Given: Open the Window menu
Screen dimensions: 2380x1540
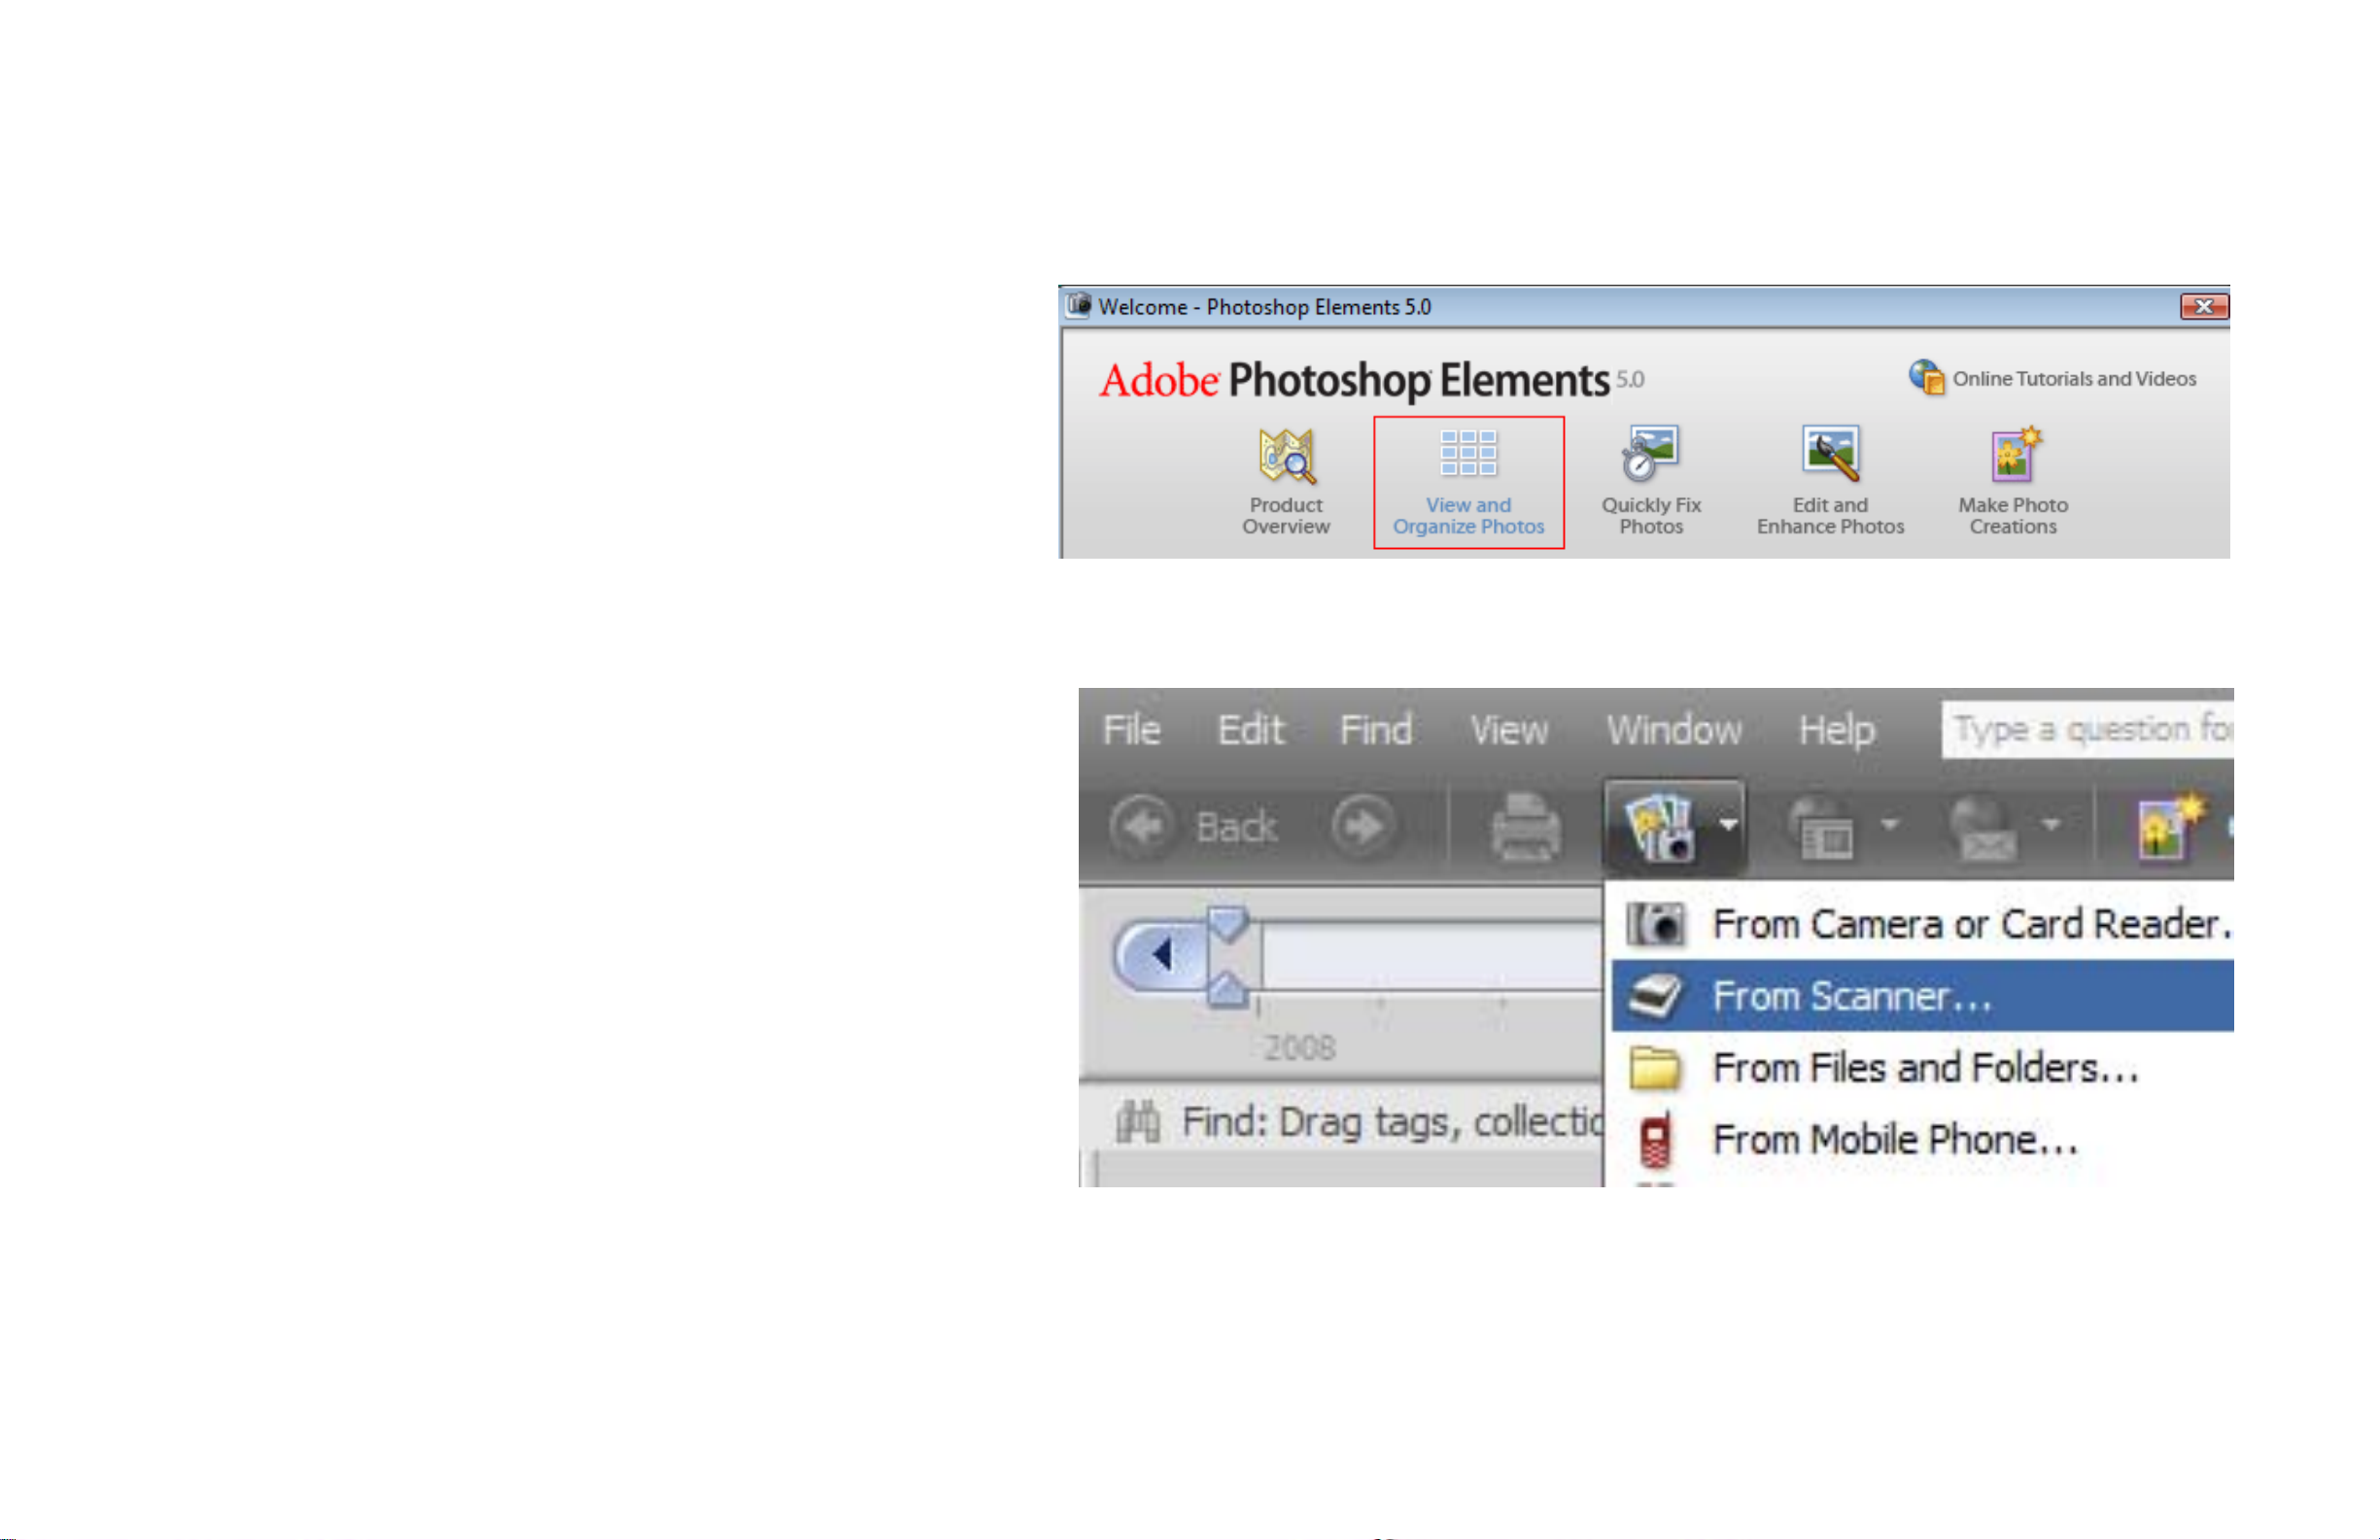Looking at the screenshot, I should 1674,730.
